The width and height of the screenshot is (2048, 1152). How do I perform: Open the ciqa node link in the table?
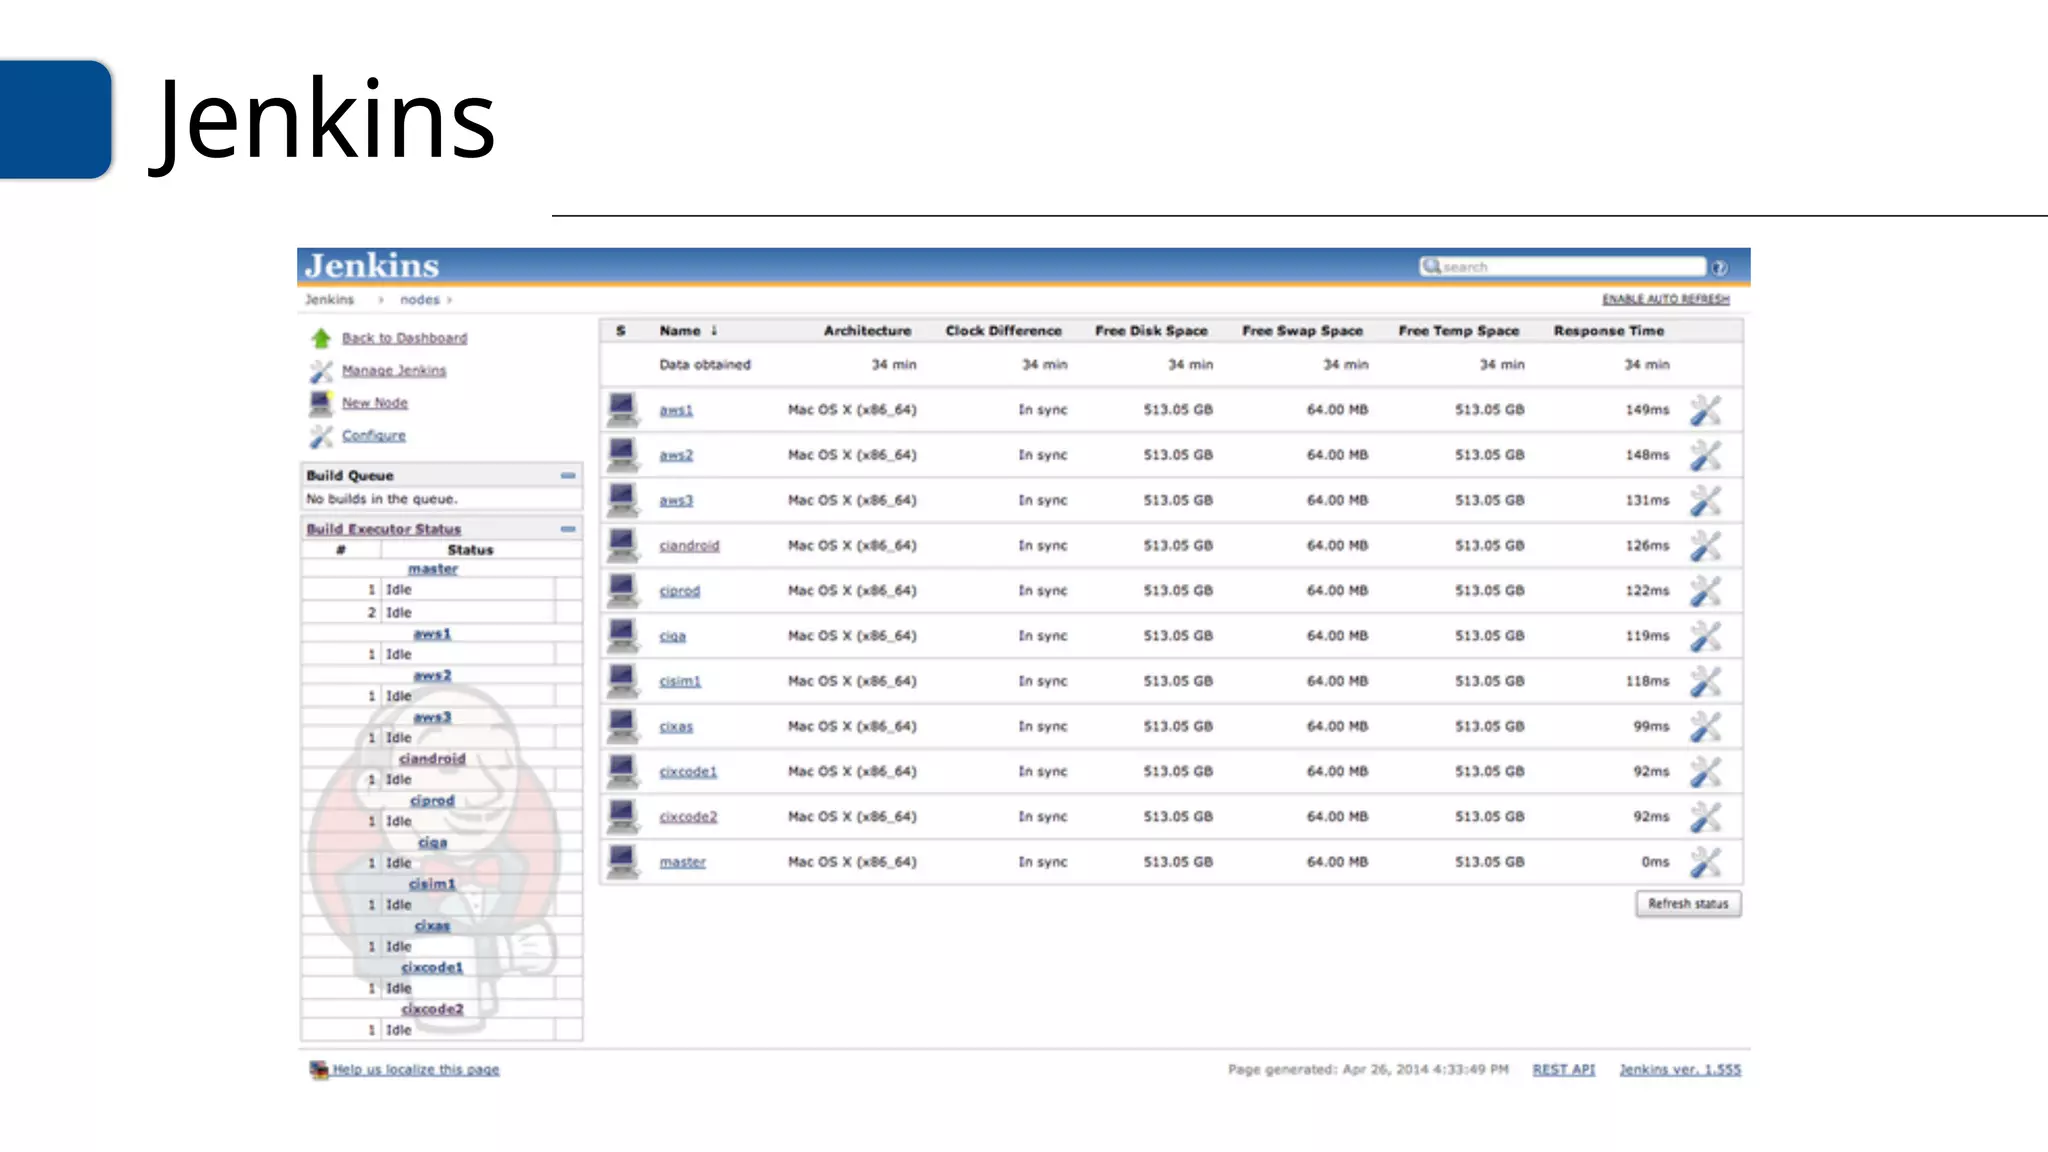pyautogui.click(x=673, y=636)
